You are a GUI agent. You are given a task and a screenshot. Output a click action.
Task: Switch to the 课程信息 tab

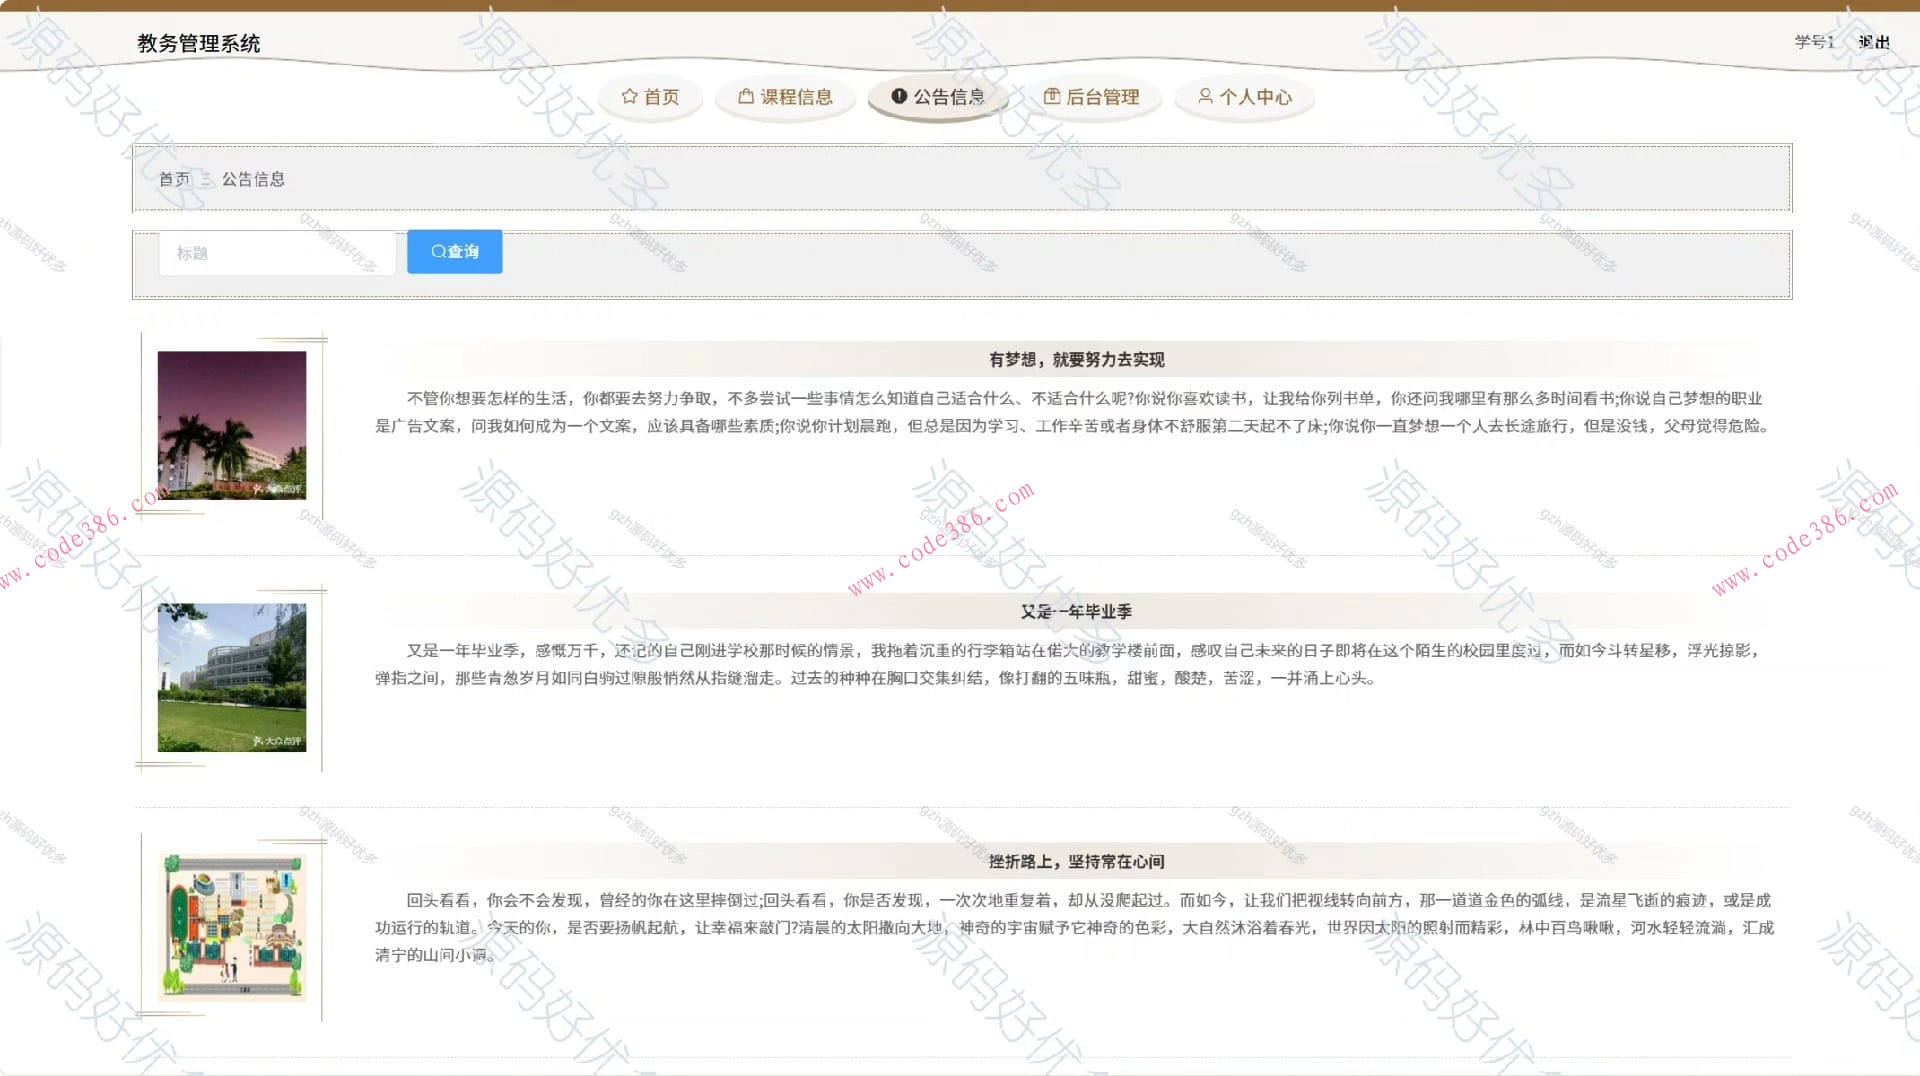[784, 96]
